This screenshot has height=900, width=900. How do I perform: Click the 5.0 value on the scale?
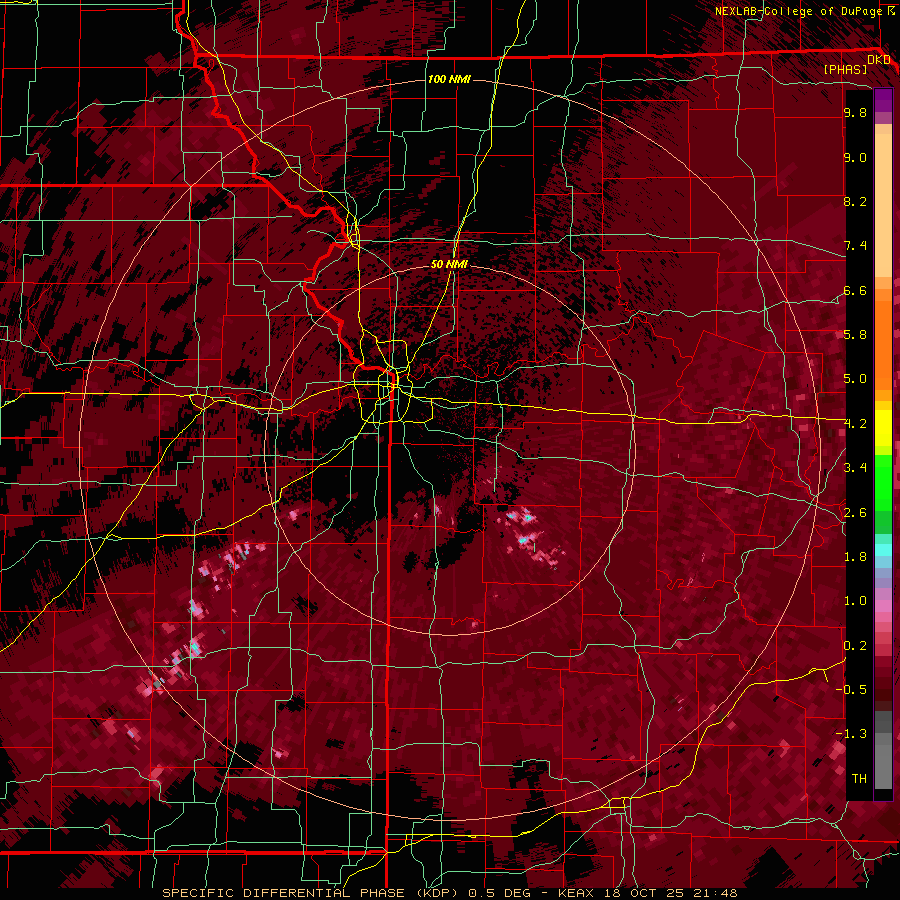[x=855, y=379]
